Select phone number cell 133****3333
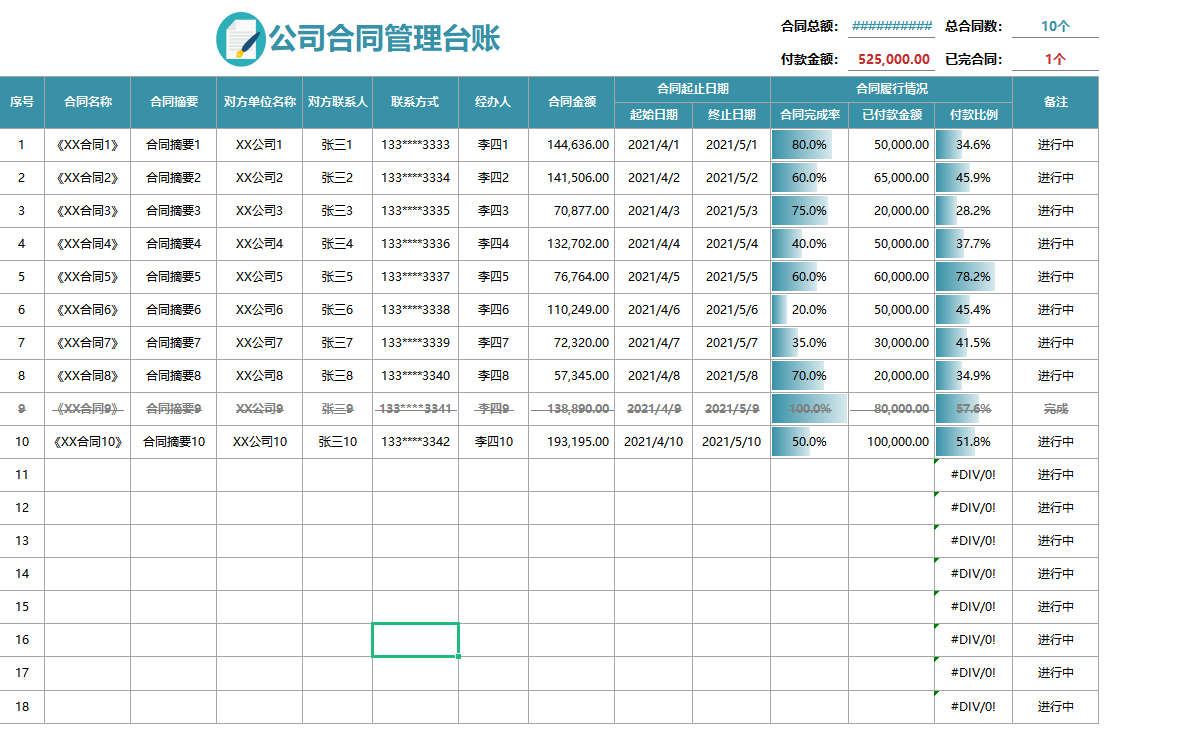1188x743 pixels. [x=414, y=144]
